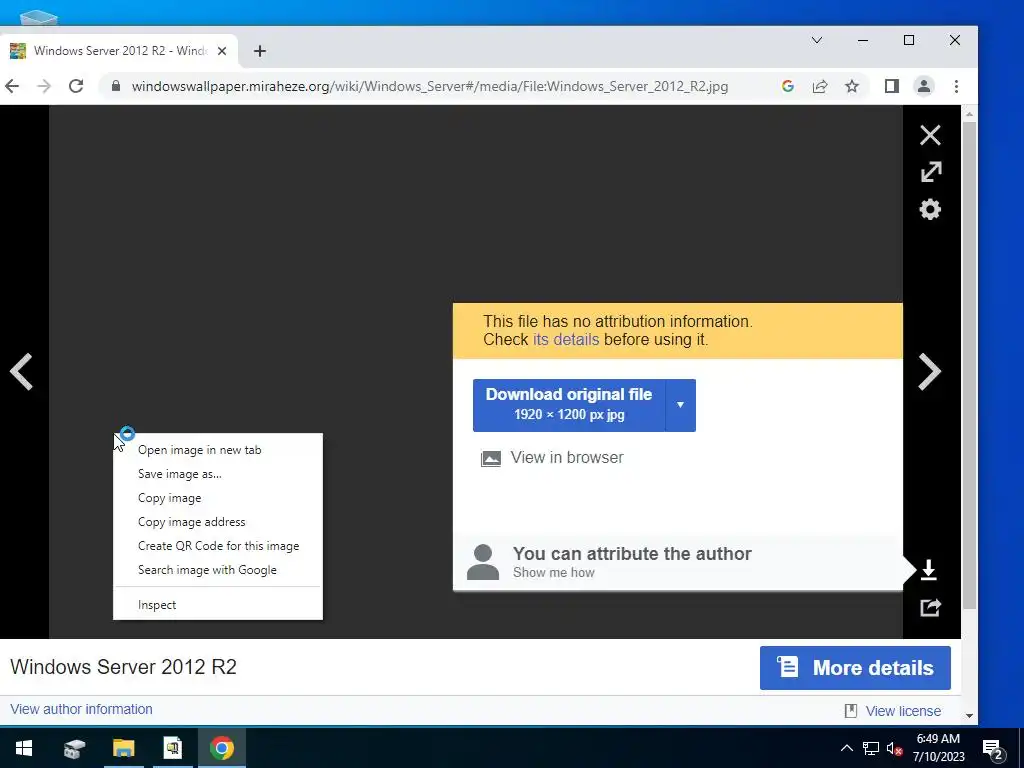Click the address bar URL
Screen dimensions: 1024x768
pyautogui.click(x=430, y=86)
